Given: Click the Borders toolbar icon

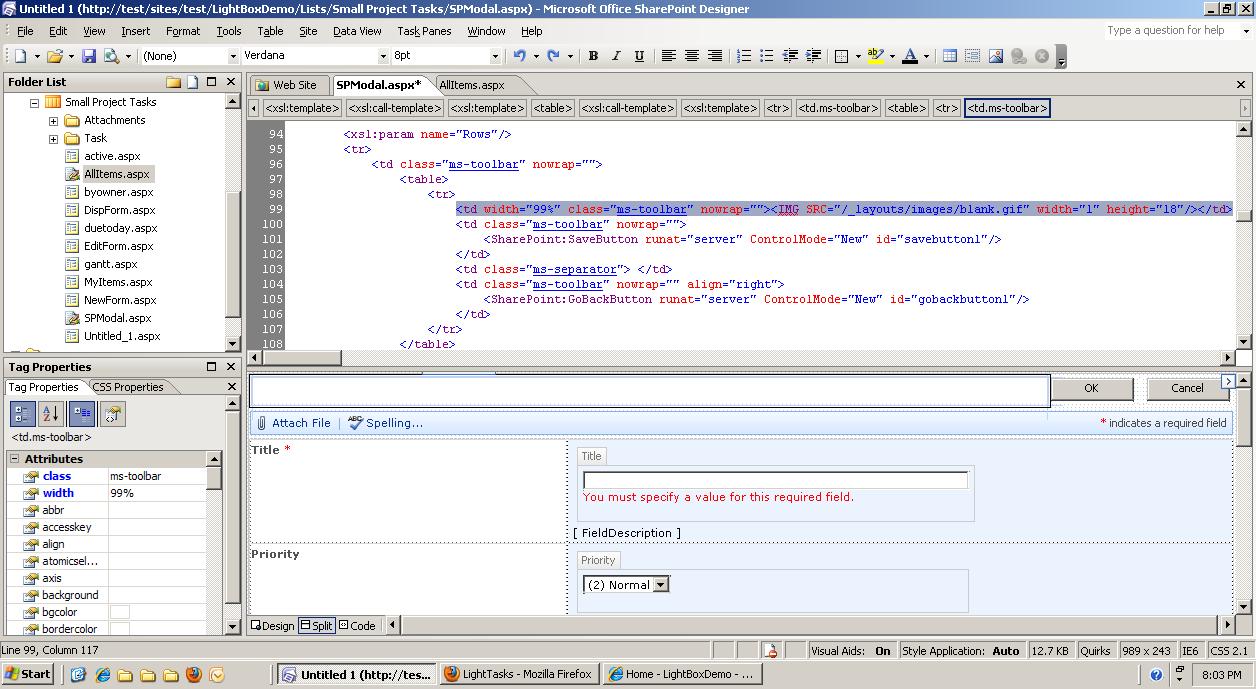Looking at the screenshot, I should (842, 56).
